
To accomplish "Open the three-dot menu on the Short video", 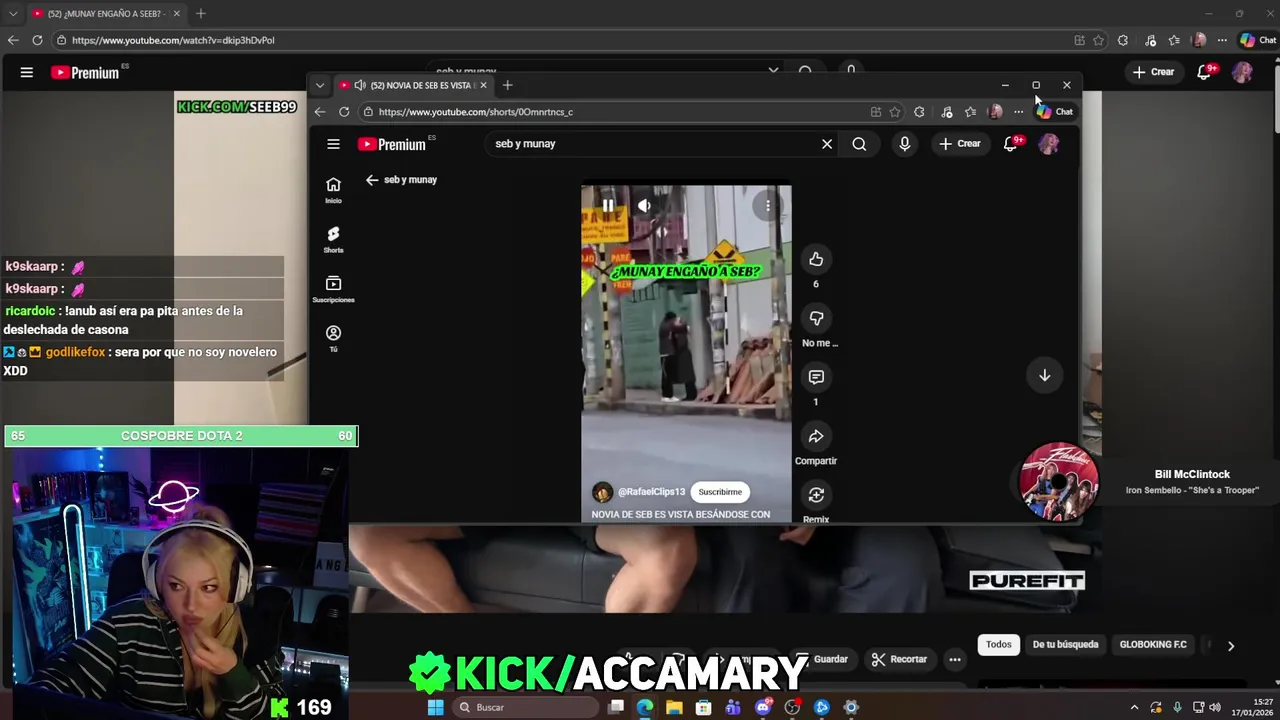I will (x=768, y=206).
